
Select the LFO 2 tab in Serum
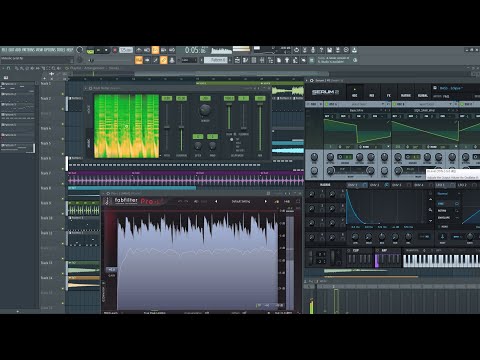(x=462, y=185)
